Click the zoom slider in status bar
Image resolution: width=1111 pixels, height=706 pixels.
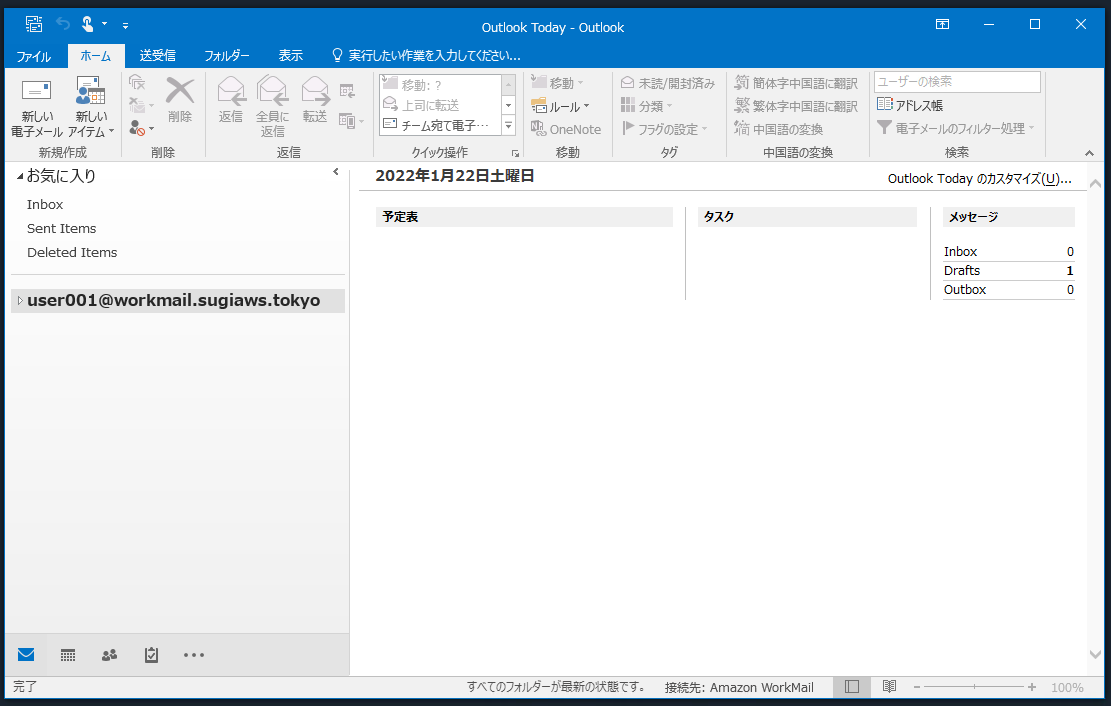click(x=974, y=687)
